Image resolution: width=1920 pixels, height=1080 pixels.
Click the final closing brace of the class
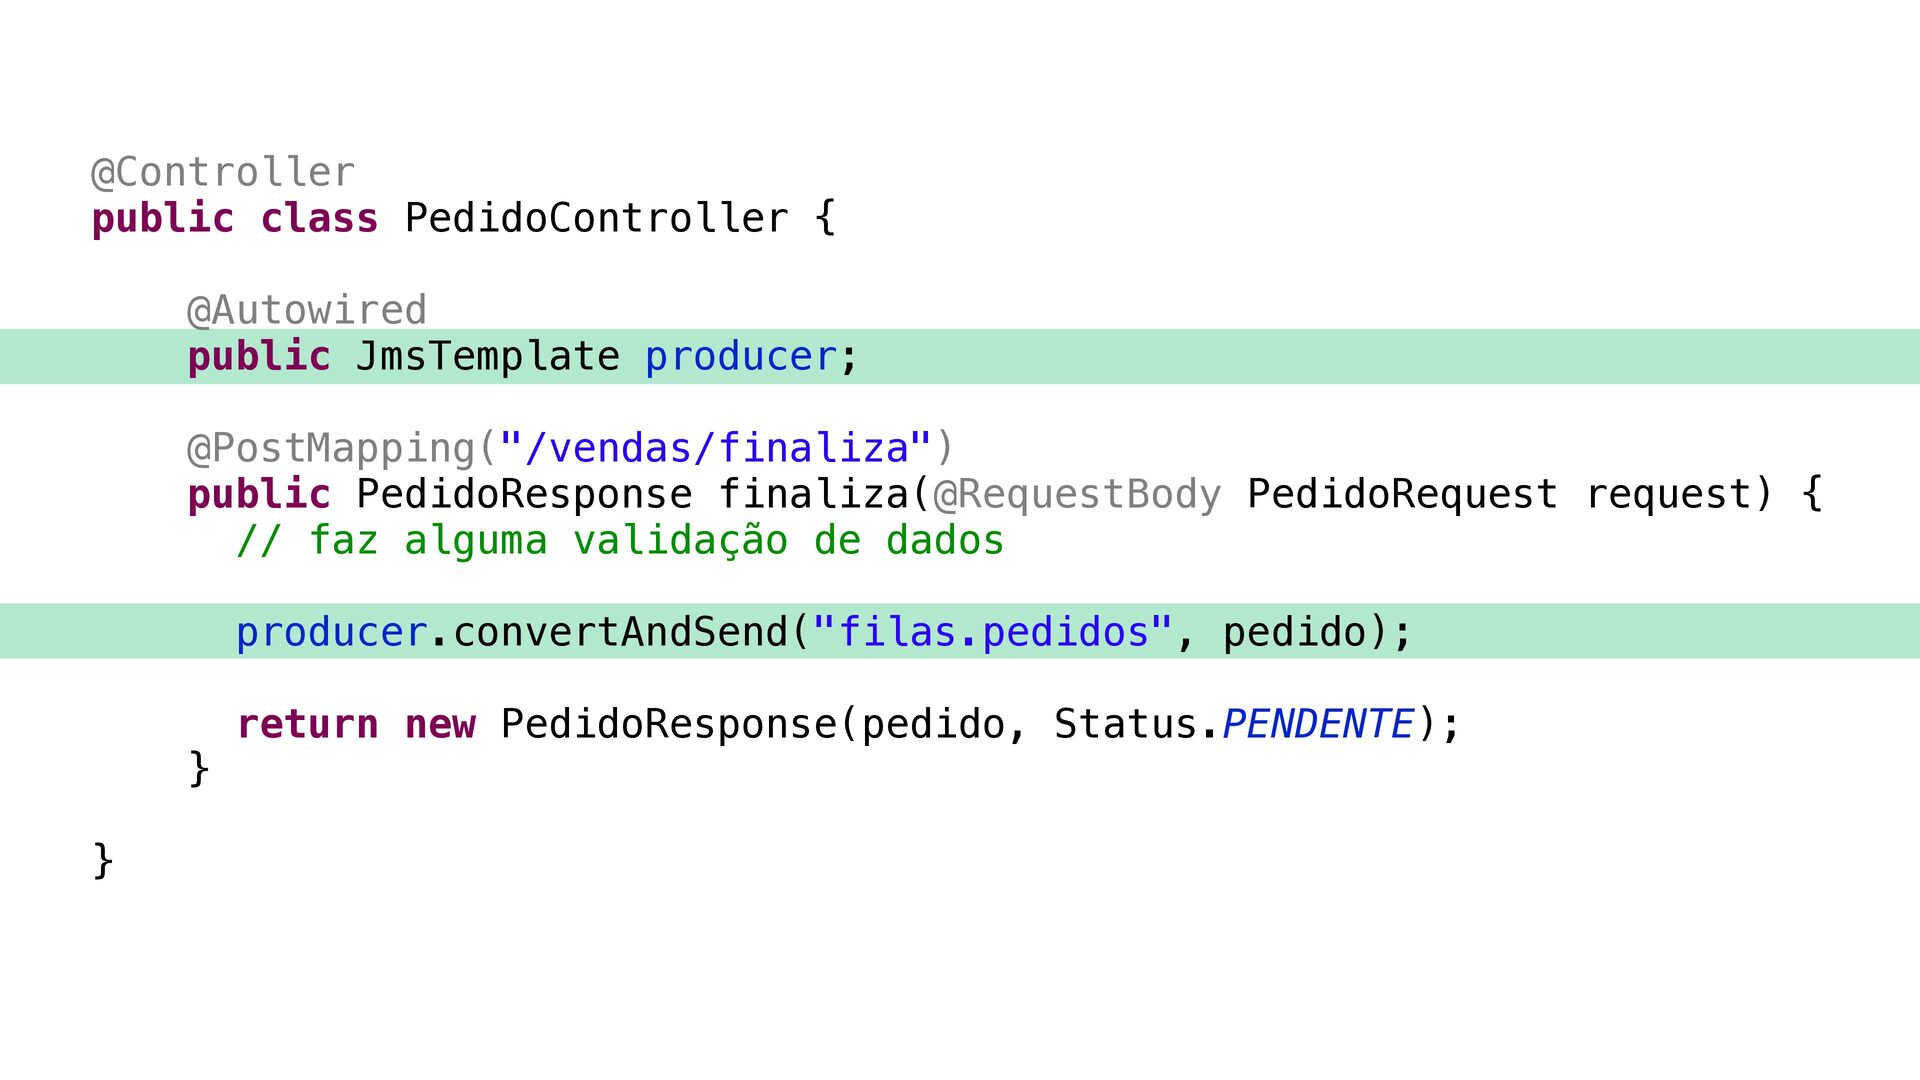pyautogui.click(x=103, y=860)
